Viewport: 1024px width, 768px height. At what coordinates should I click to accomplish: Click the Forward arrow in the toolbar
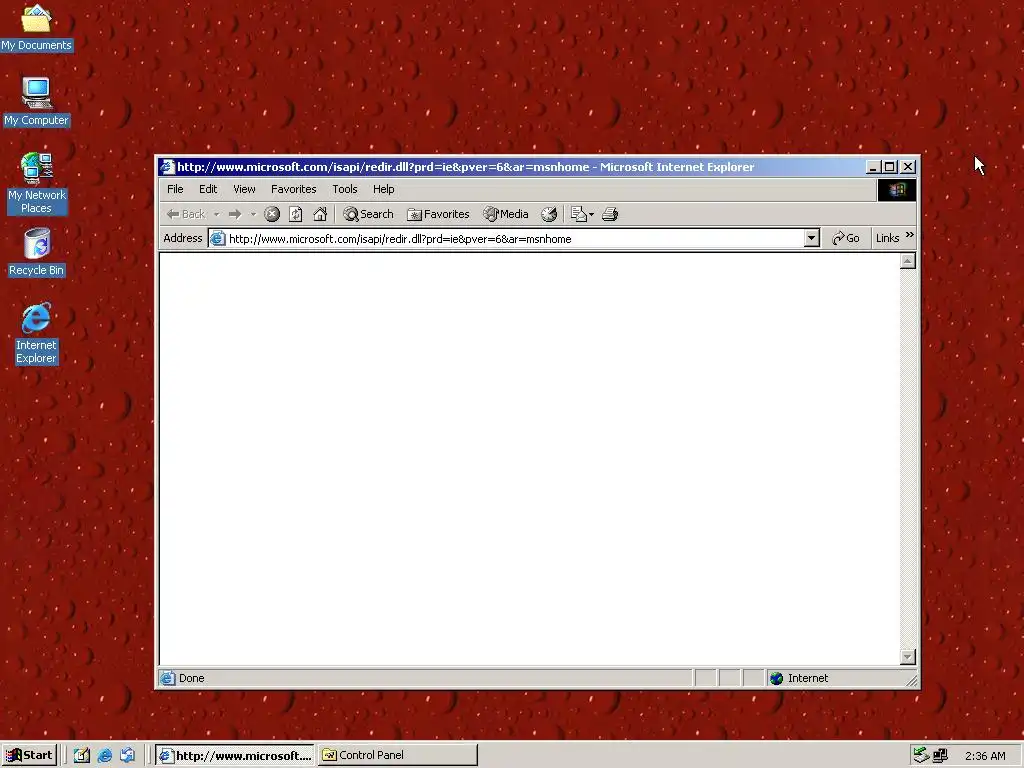[x=234, y=214]
